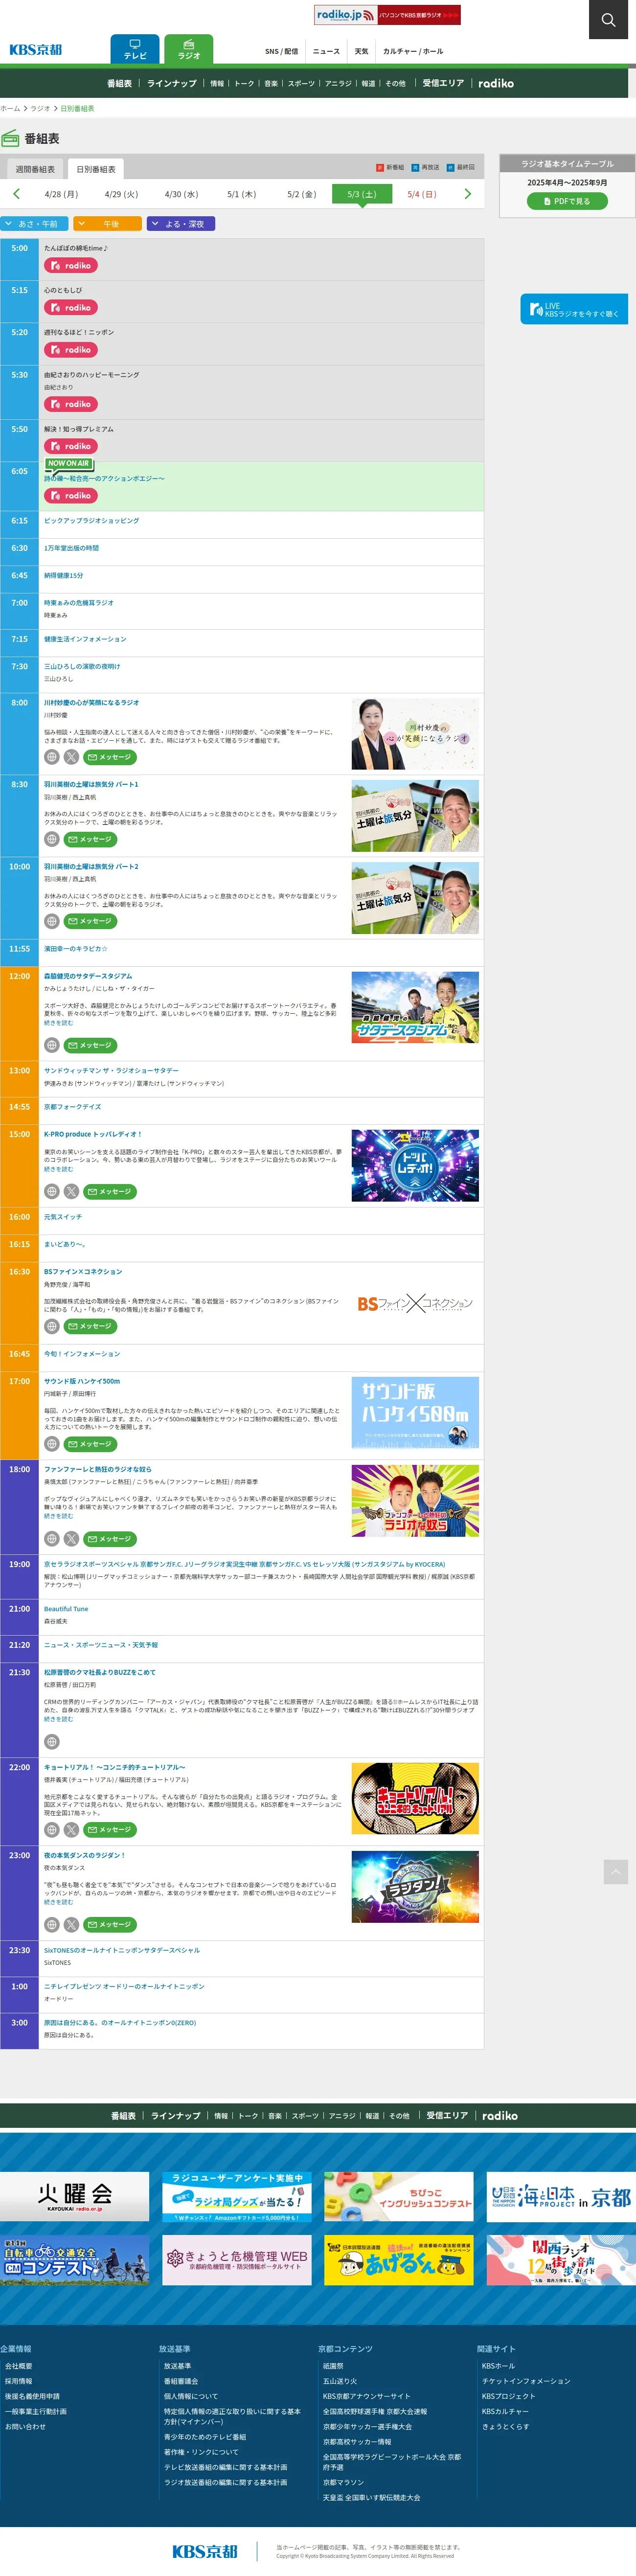Open X icon for ファンファーレと熱狂 program
Image resolution: width=636 pixels, height=2576 pixels.
[x=71, y=1539]
